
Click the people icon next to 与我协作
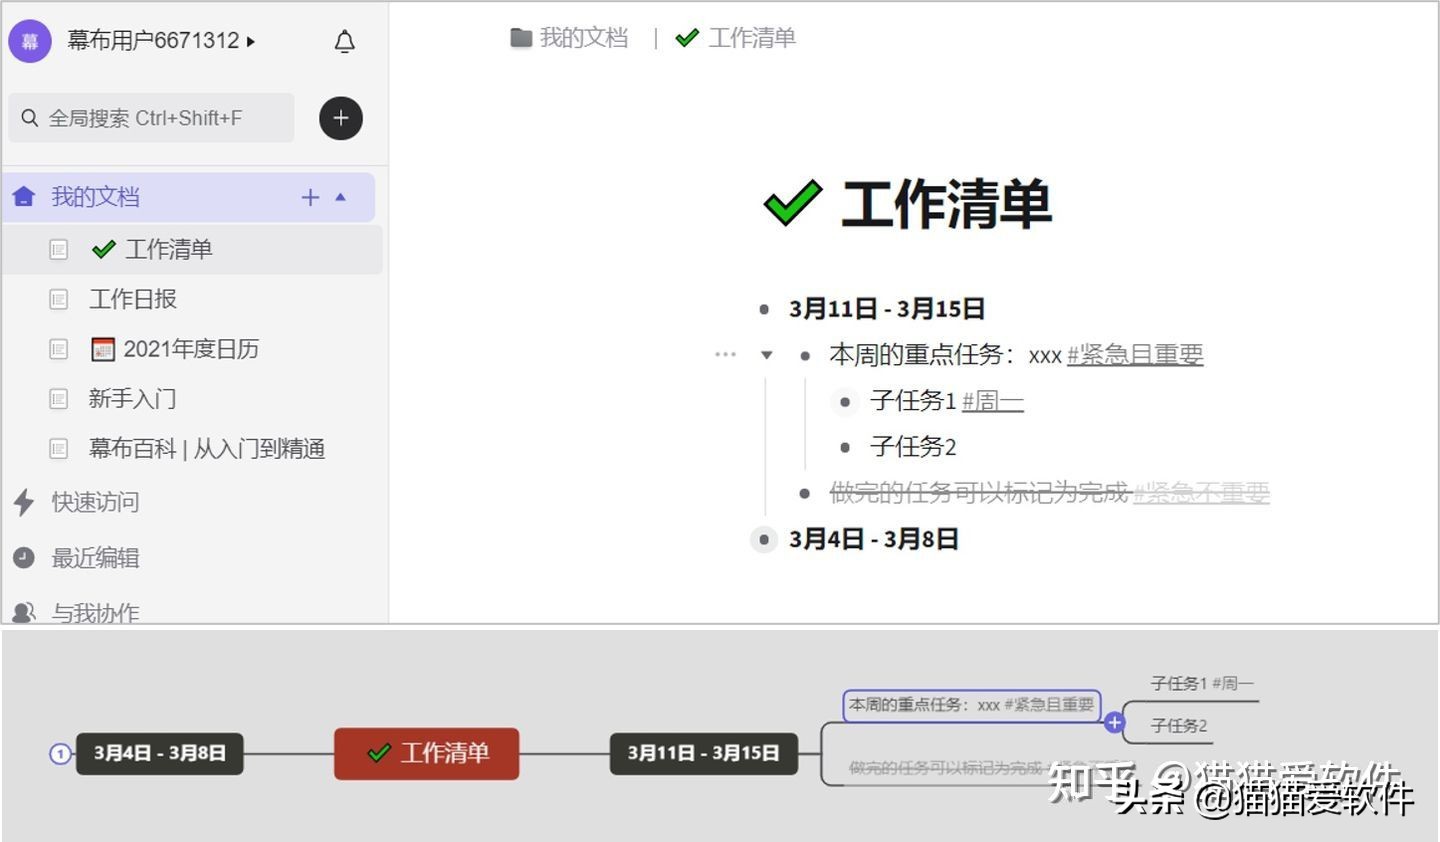24,612
